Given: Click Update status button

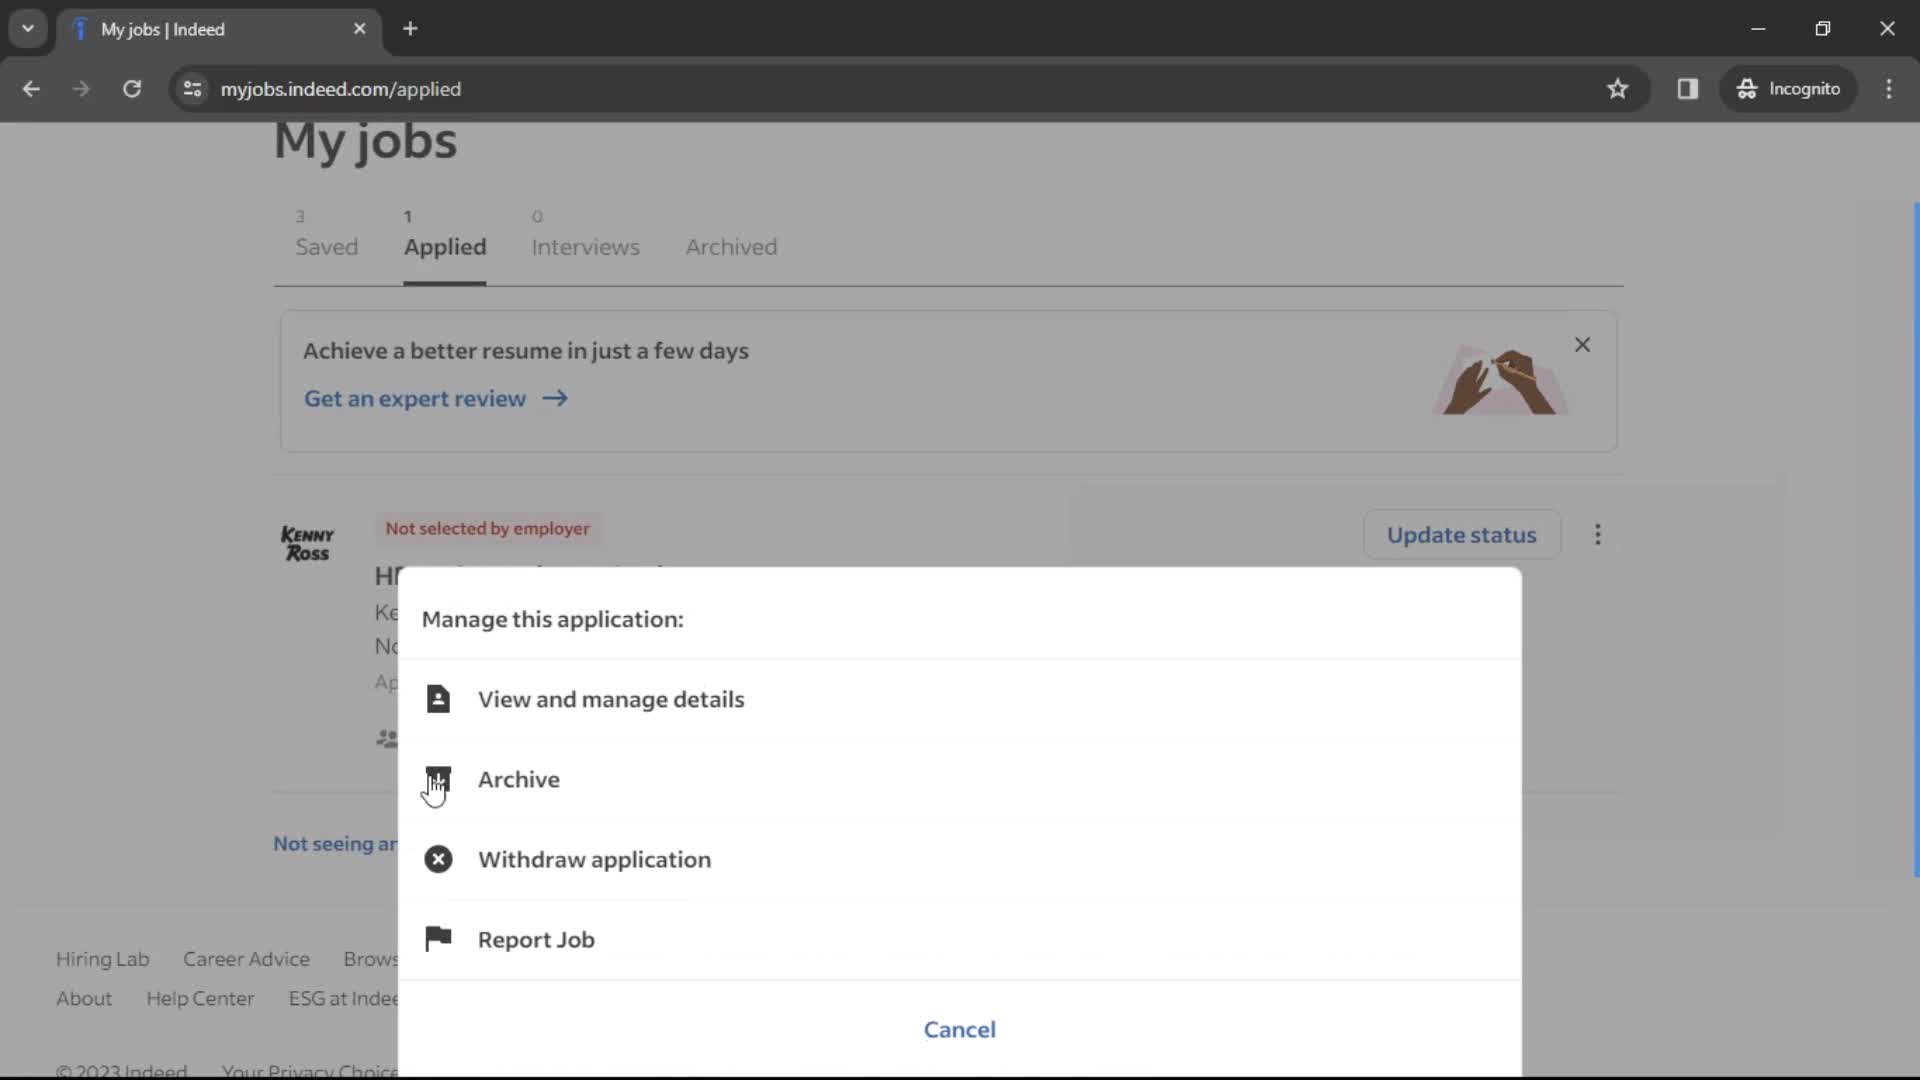Looking at the screenshot, I should point(1461,535).
